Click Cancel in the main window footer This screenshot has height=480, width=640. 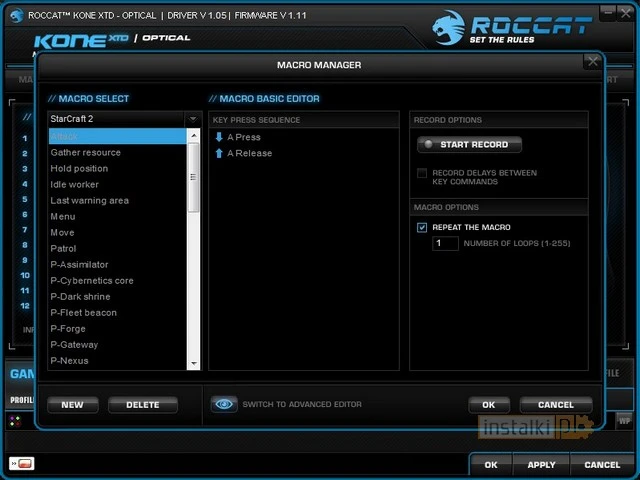click(602, 465)
